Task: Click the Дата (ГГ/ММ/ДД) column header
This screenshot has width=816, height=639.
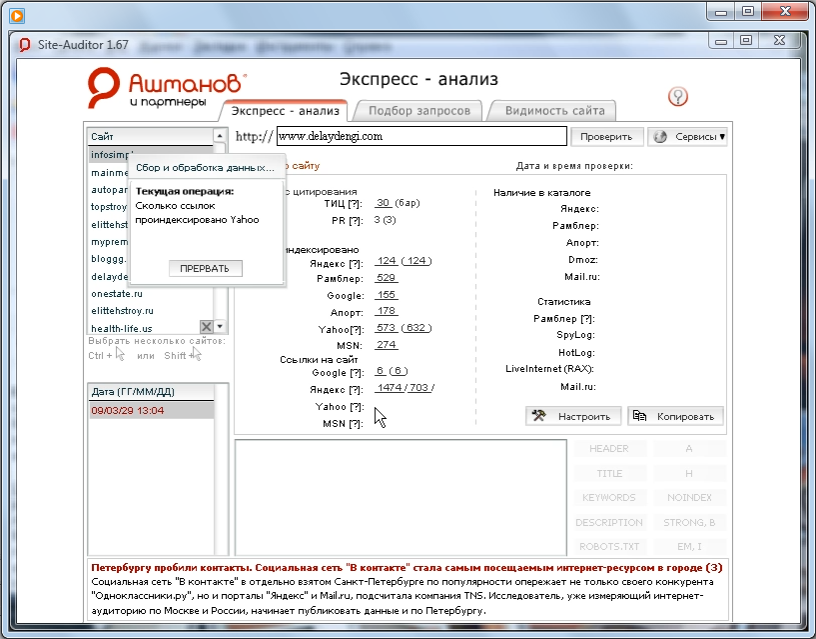Action: (151, 392)
